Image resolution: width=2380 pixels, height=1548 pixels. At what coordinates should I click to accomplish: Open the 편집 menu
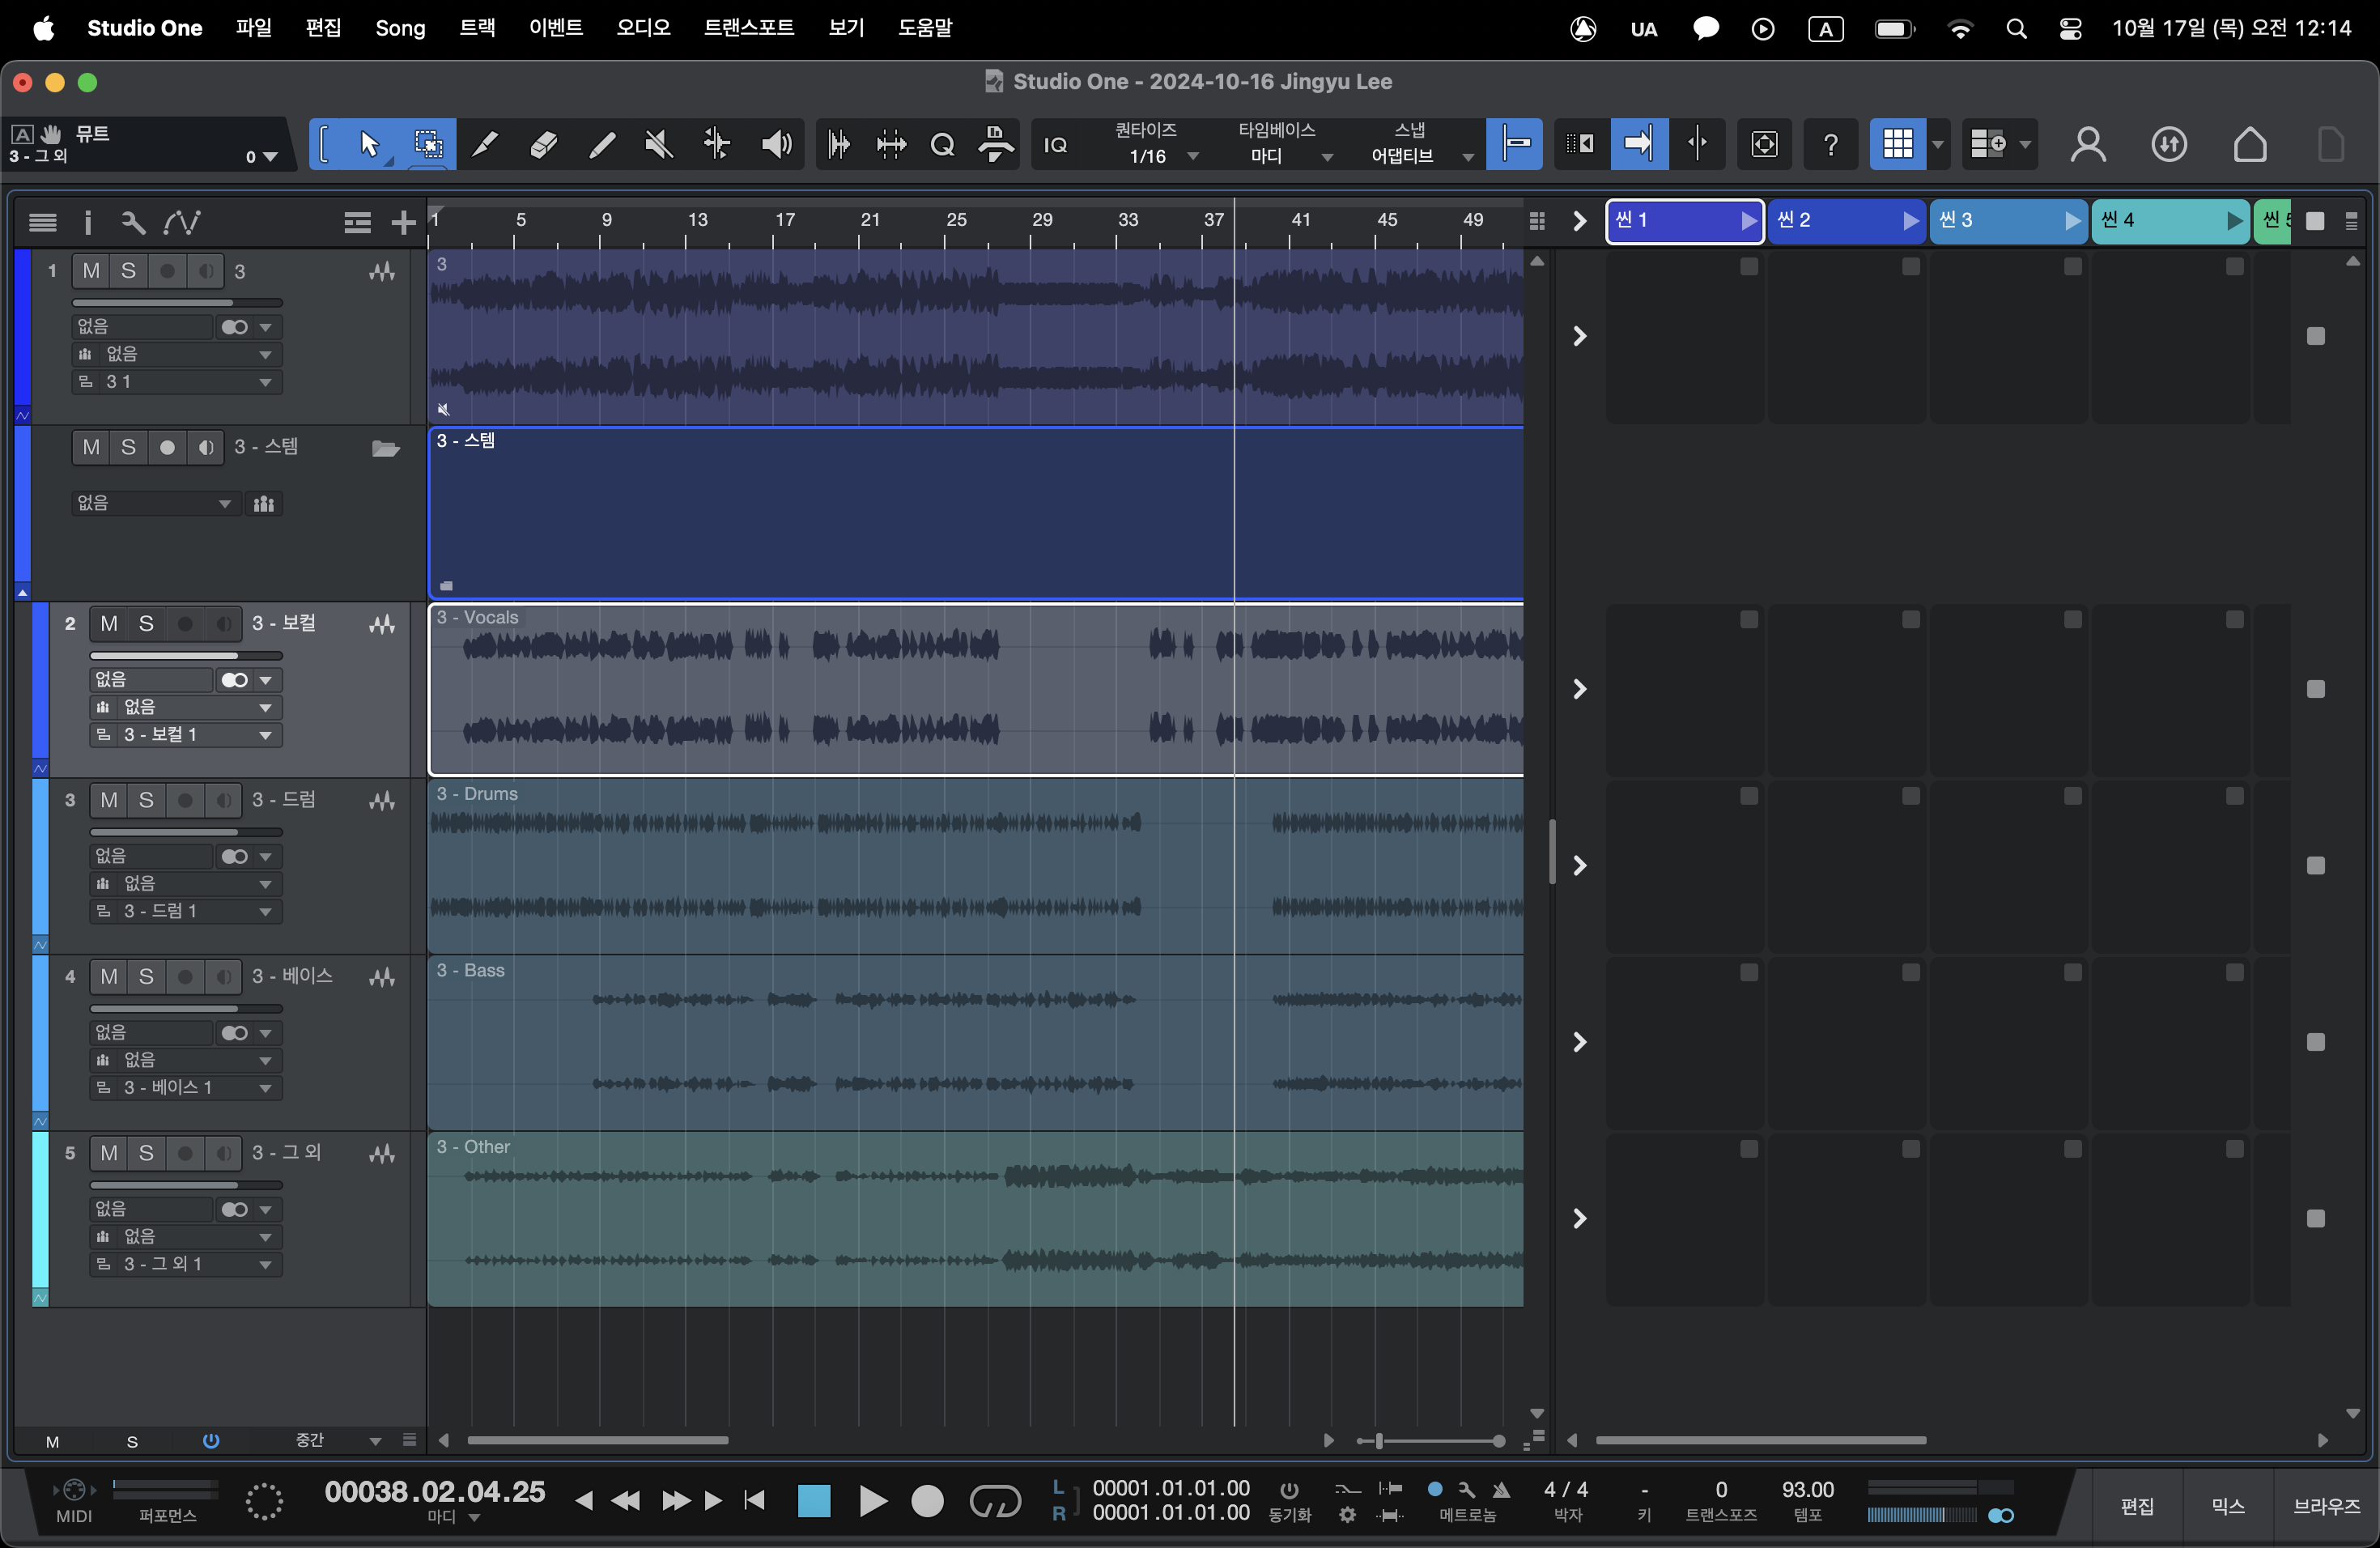coord(323,28)
